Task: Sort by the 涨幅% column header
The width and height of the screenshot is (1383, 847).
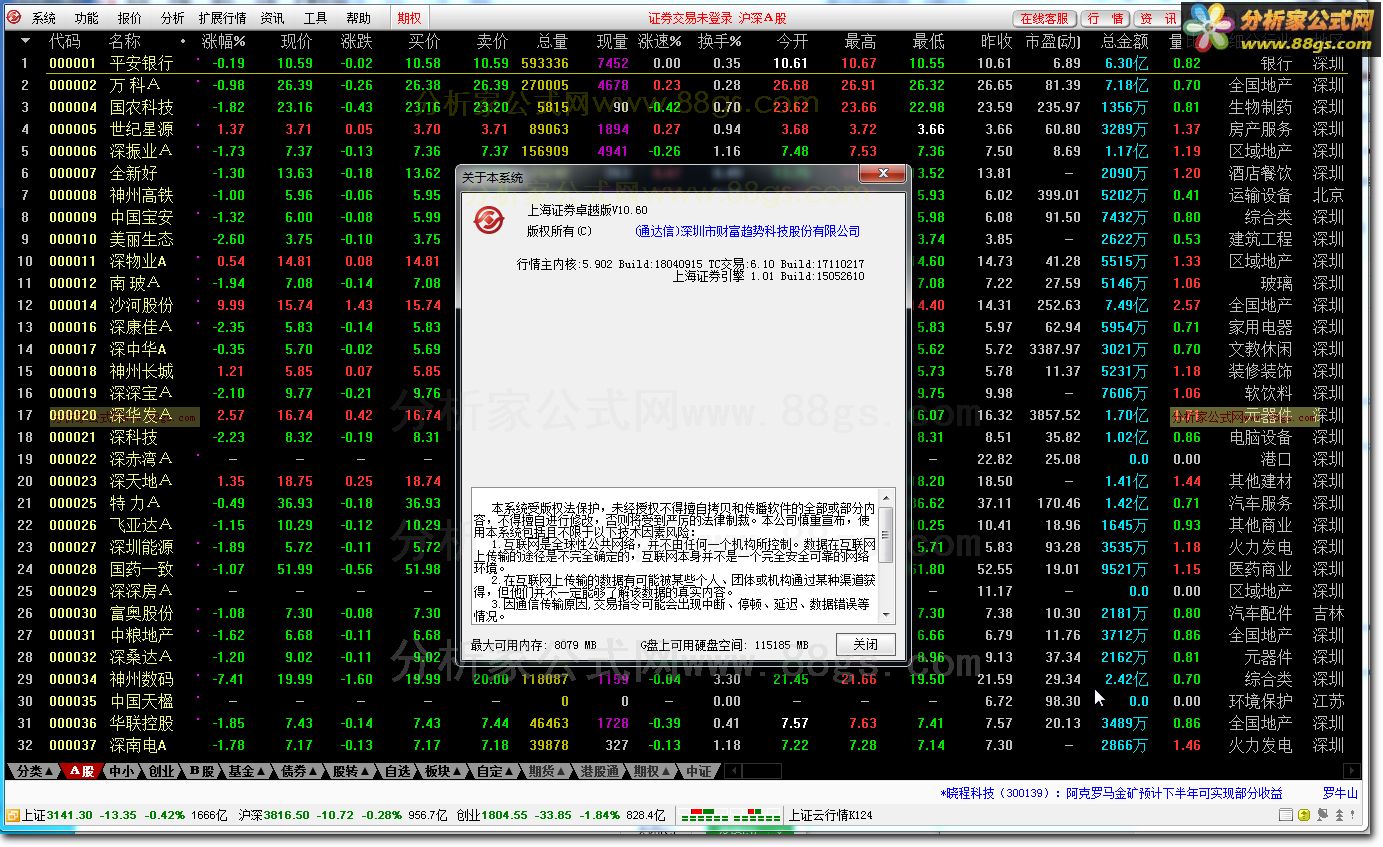Action: click(x=223, y=41)
